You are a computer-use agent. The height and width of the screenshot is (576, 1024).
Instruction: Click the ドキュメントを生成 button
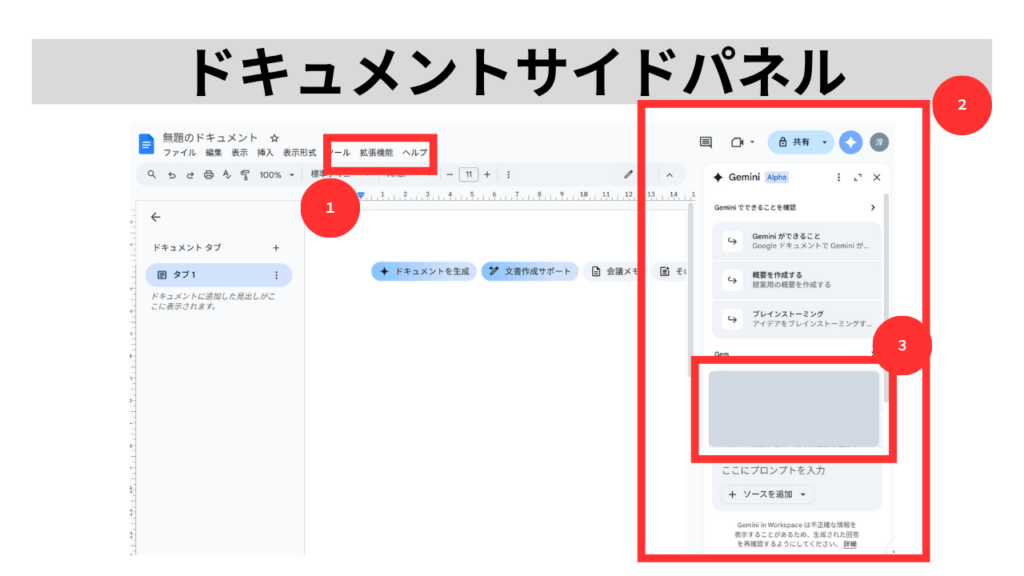coord(423,271)
